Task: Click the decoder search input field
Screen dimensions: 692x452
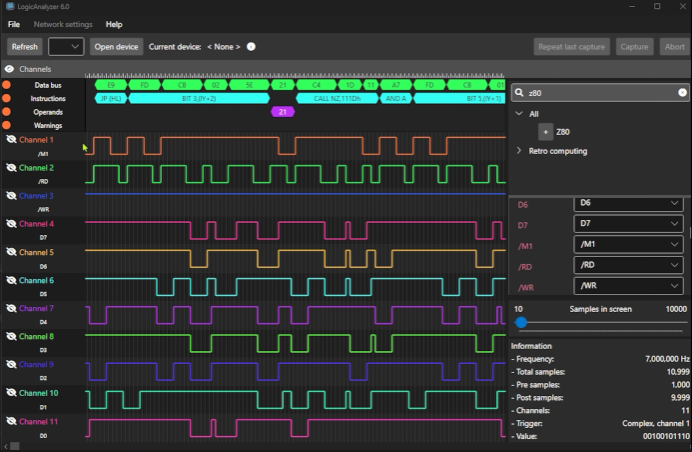Action: 600,92
